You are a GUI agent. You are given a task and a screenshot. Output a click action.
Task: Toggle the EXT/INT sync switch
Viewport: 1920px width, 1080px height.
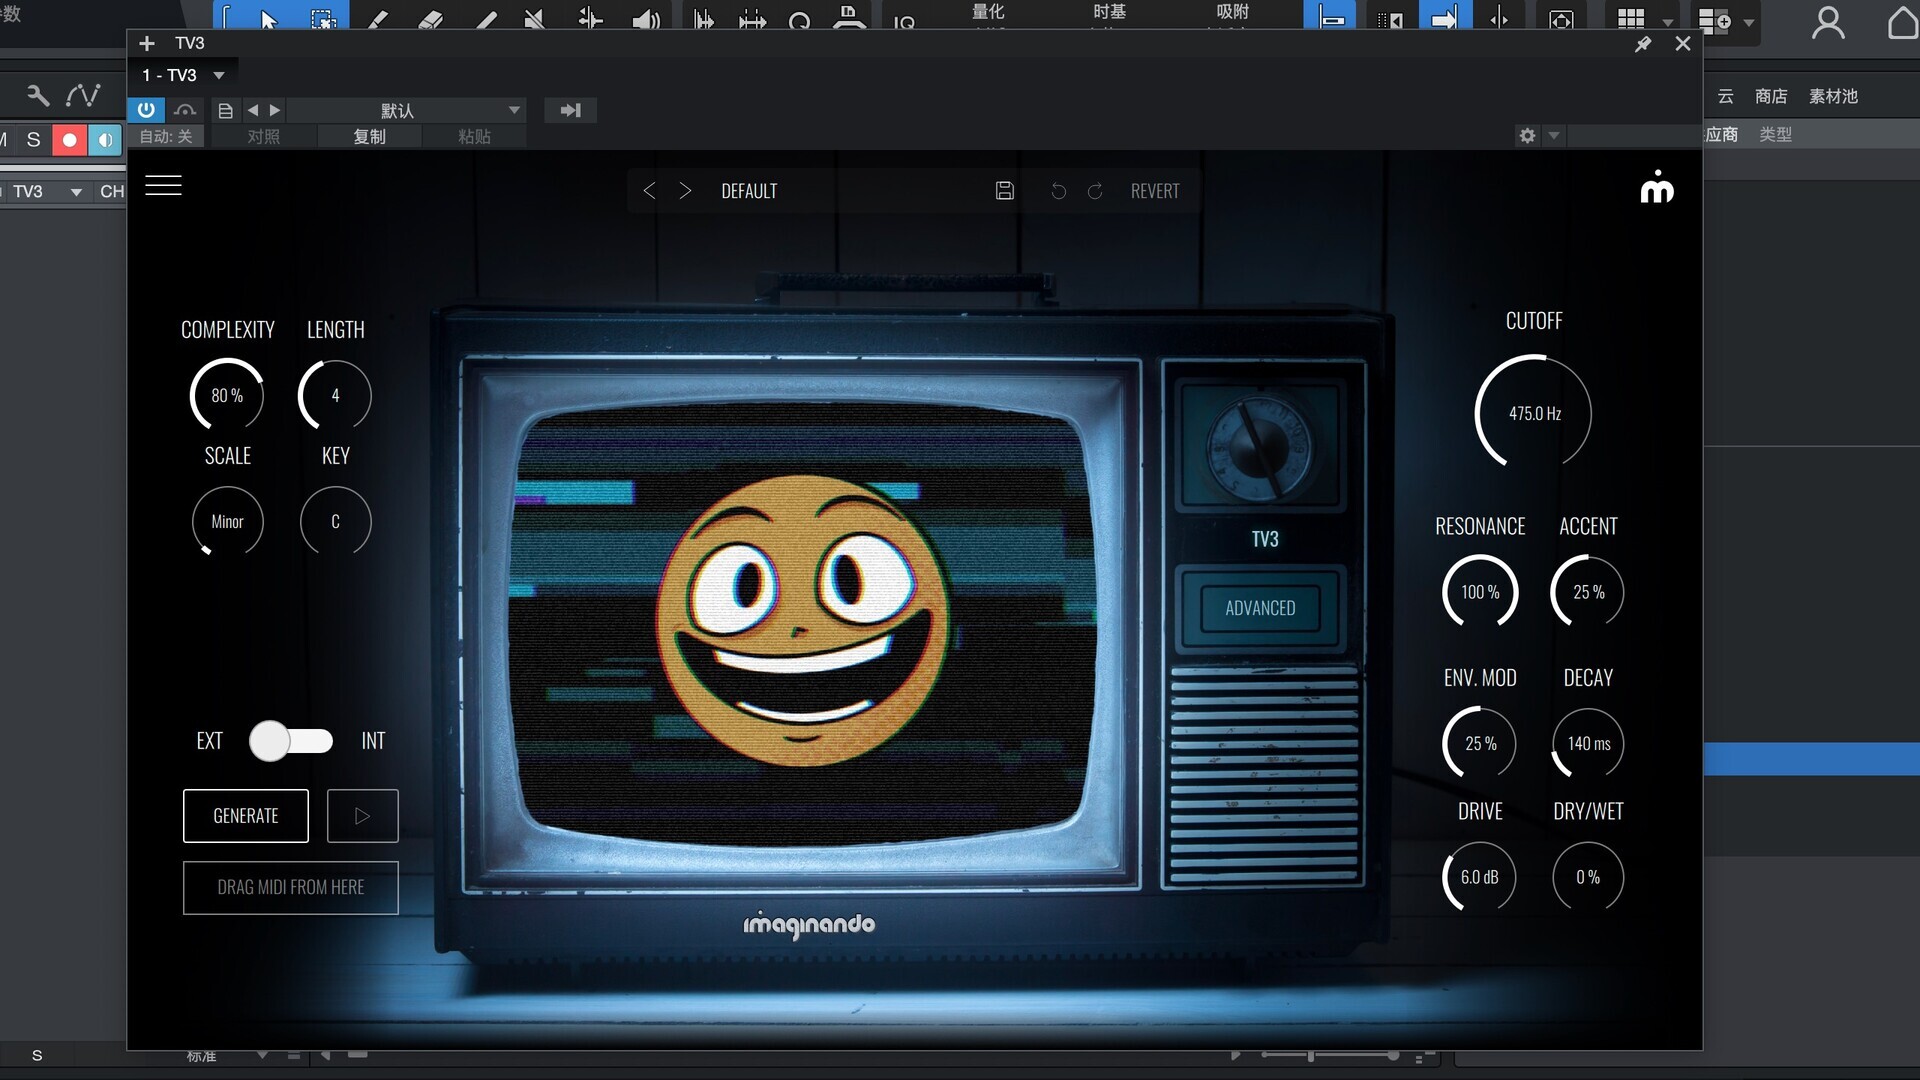pos(291,741)
